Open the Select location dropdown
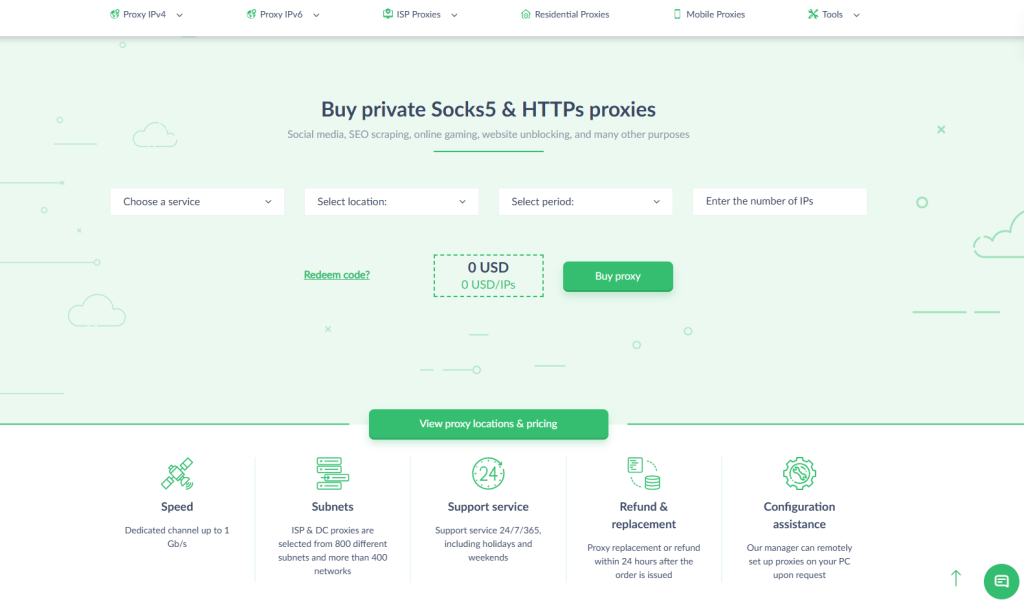 click(391, 202)
